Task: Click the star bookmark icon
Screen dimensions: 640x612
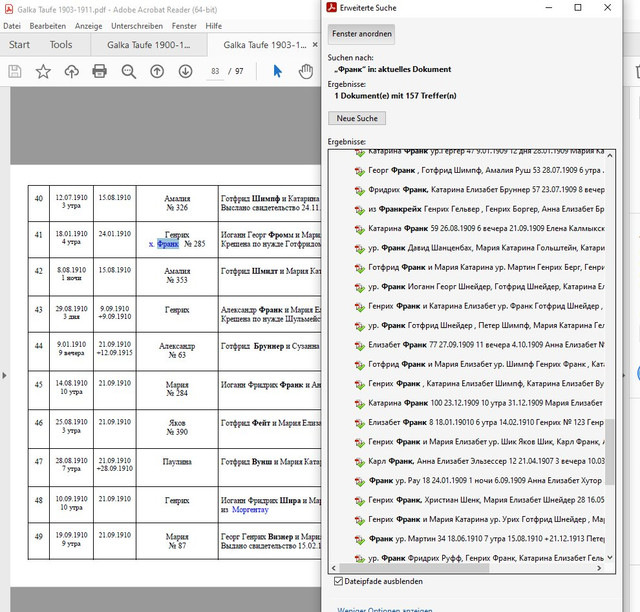Action: coord(43,71)
